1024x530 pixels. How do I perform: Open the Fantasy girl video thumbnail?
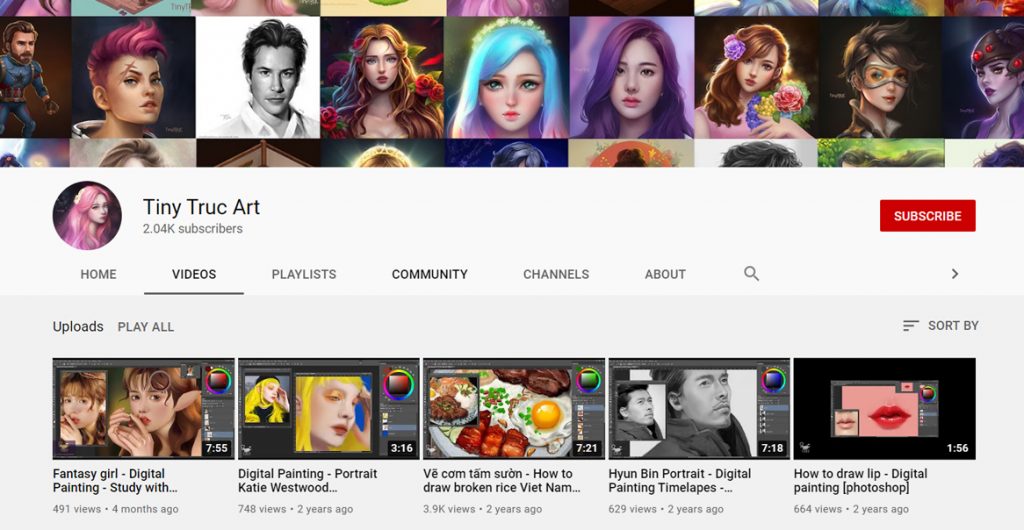(143, 408)
